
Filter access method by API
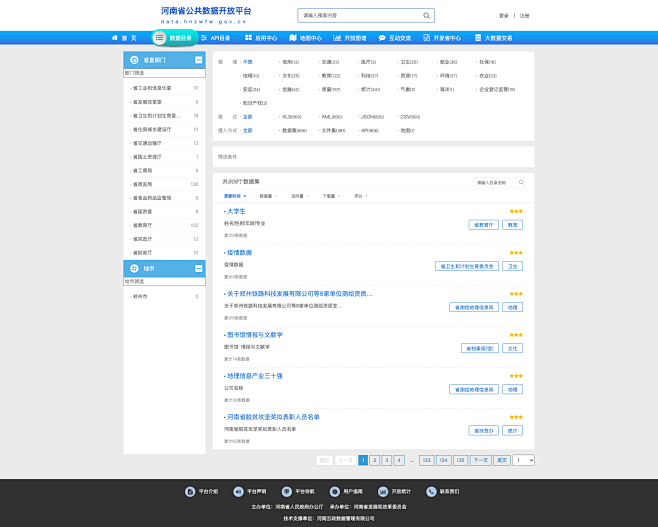pyautogui.click(x=370, y=130)
